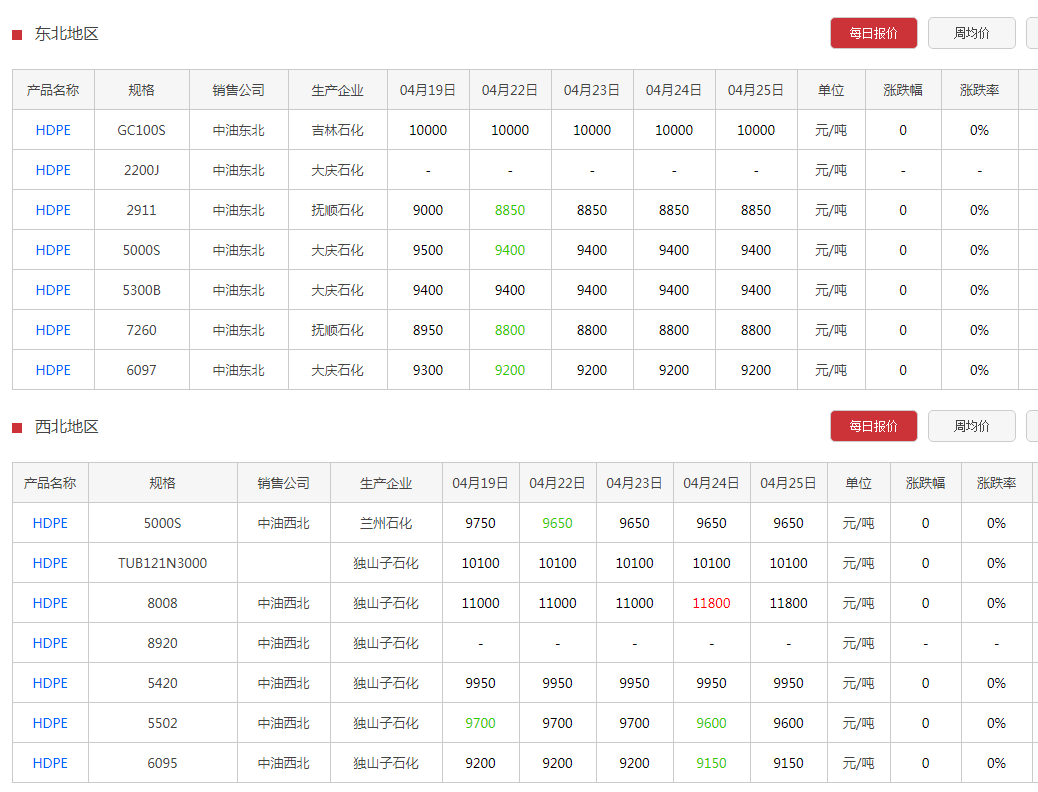The width and height of the screenshot is (1038, 792).
Task: Switch to 周均价 tab in 东北地区 section
Action: click(971, 33)
